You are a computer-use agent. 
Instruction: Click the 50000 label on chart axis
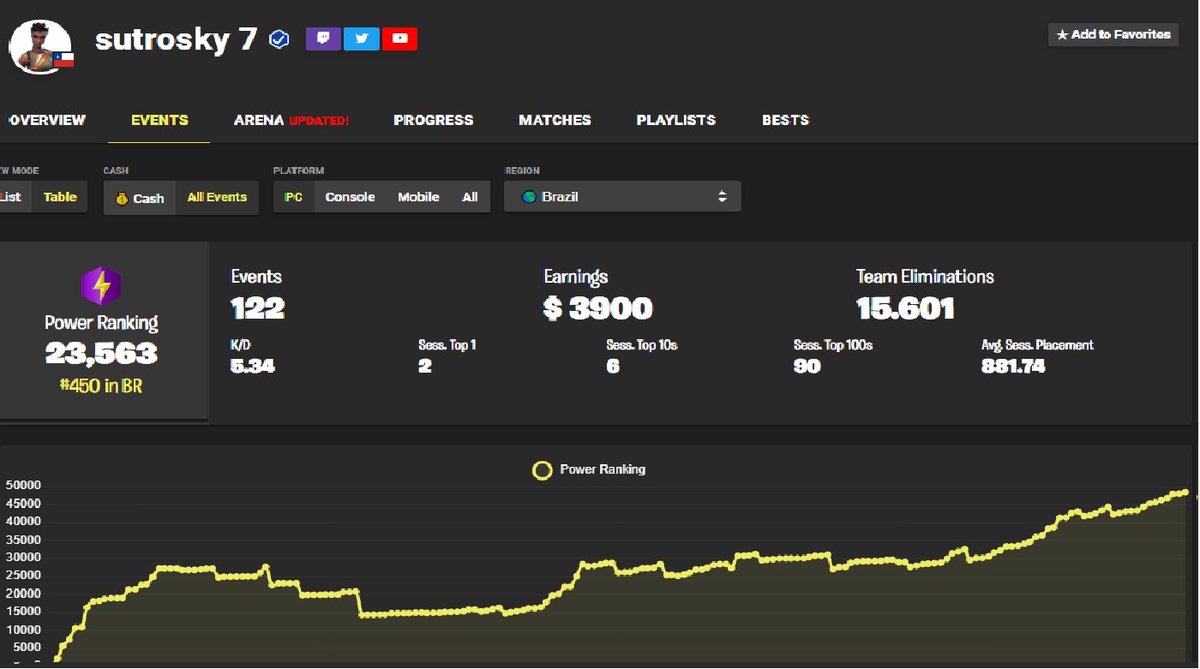pos(22,485)
